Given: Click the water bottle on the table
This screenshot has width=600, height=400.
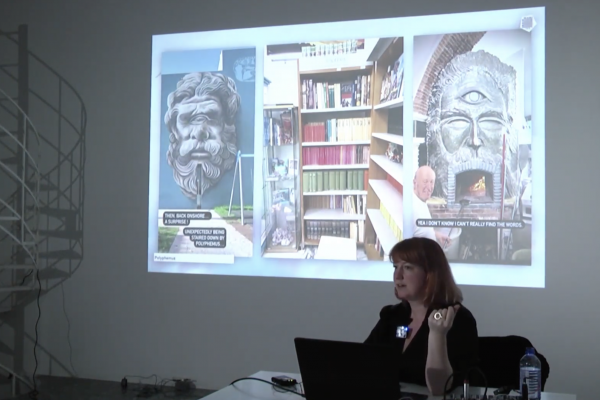Looking at the screenshot, I should (x=530, y=373).
